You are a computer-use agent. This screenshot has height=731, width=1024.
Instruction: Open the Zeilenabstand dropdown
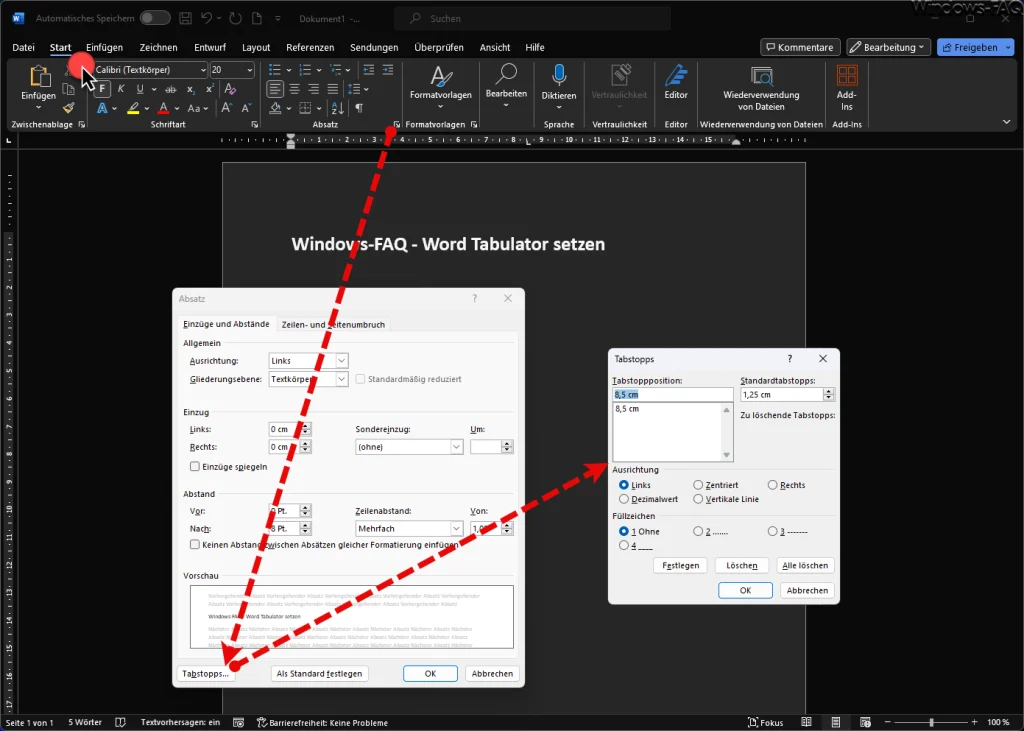[x=456, y=528]
